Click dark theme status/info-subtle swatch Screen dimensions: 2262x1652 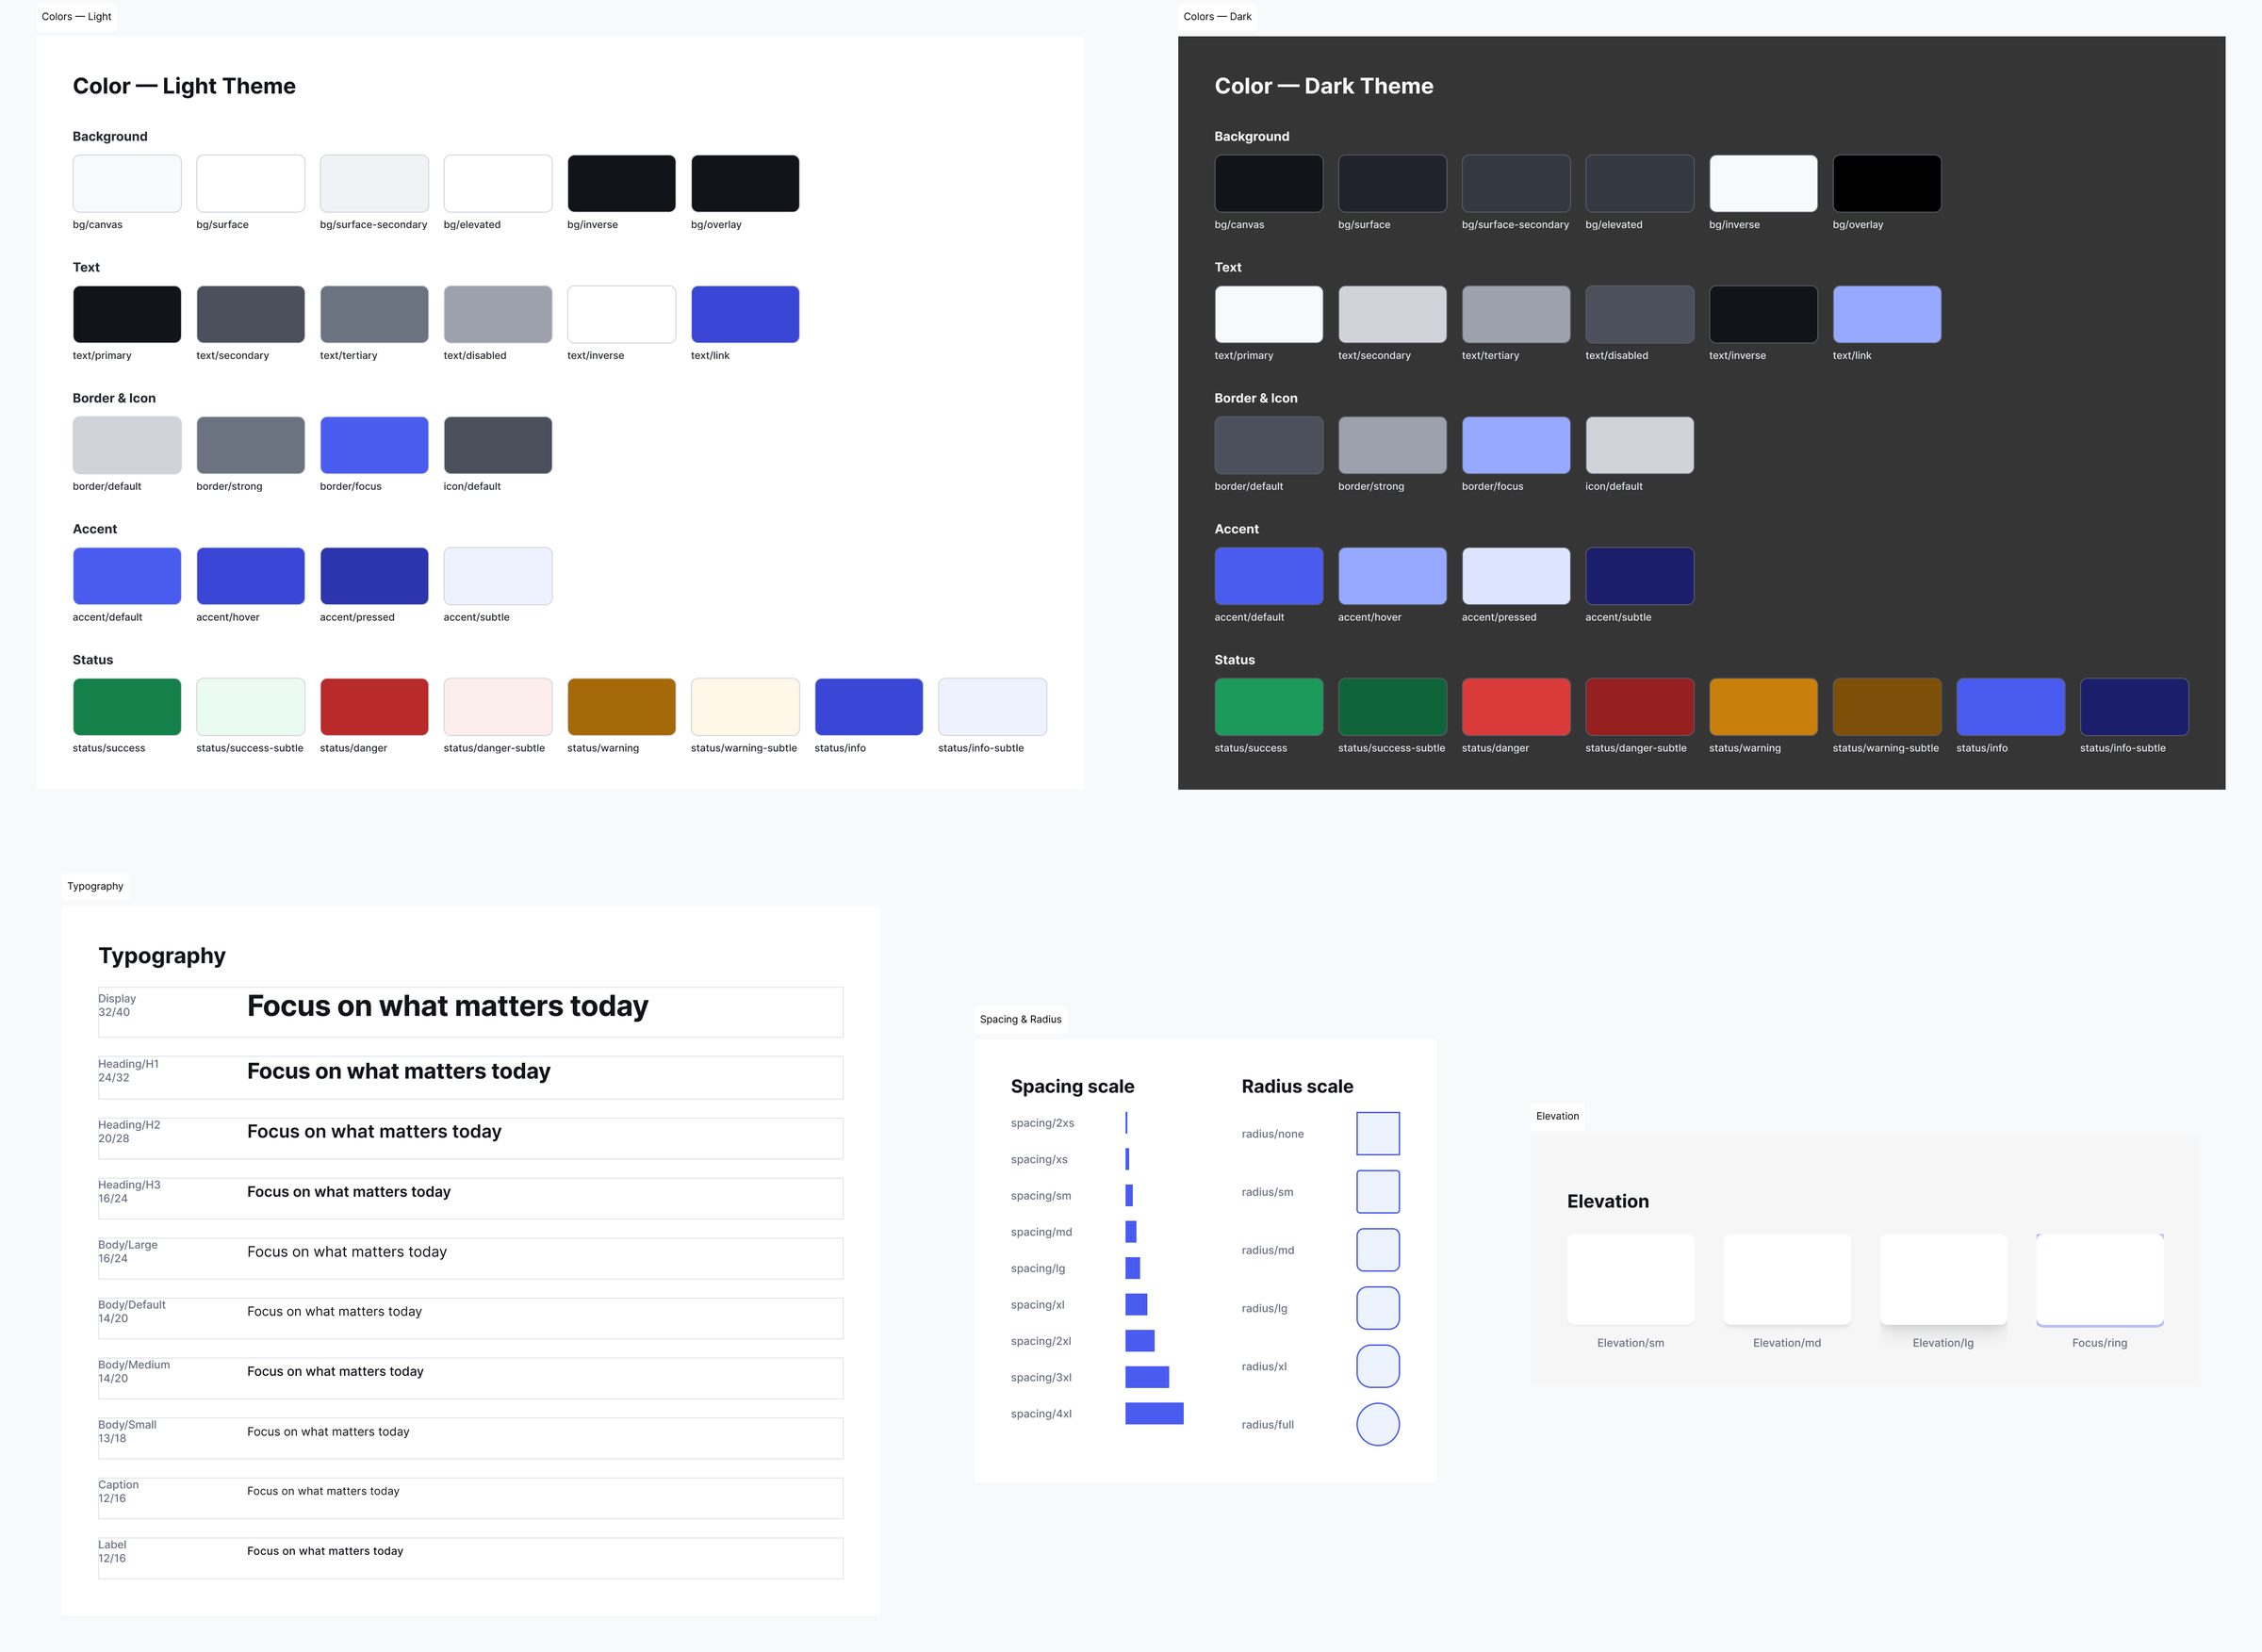coord(2134,707)
